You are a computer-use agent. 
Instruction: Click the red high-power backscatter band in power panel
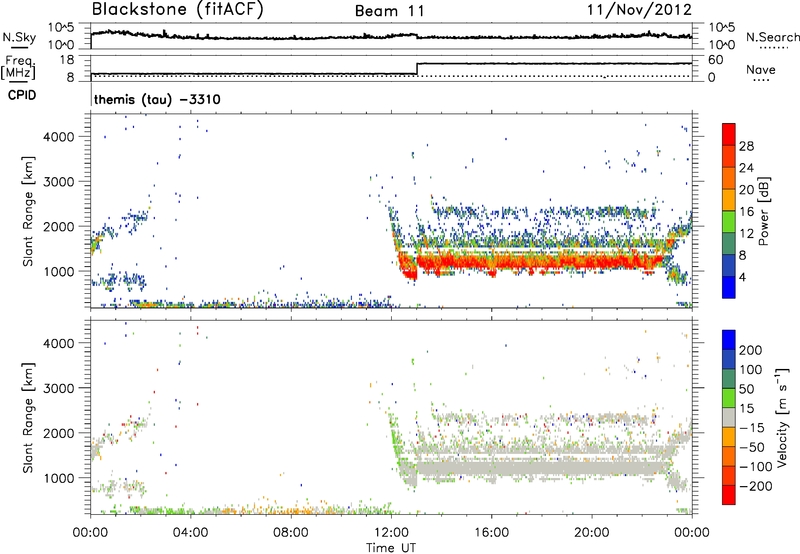click(541, 262)
